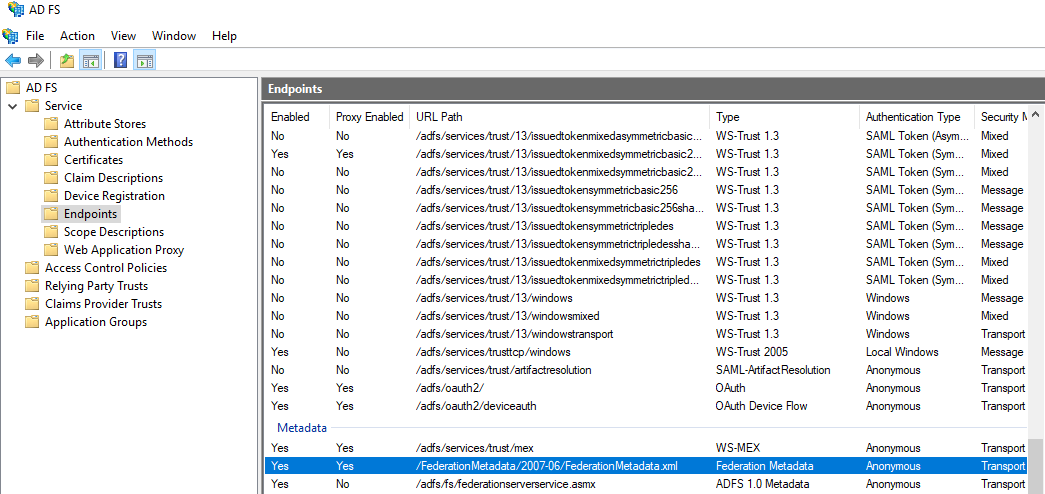Select the Access Control Policies tree item
This screenshot has height=494, width=1045.
[106, 267]
